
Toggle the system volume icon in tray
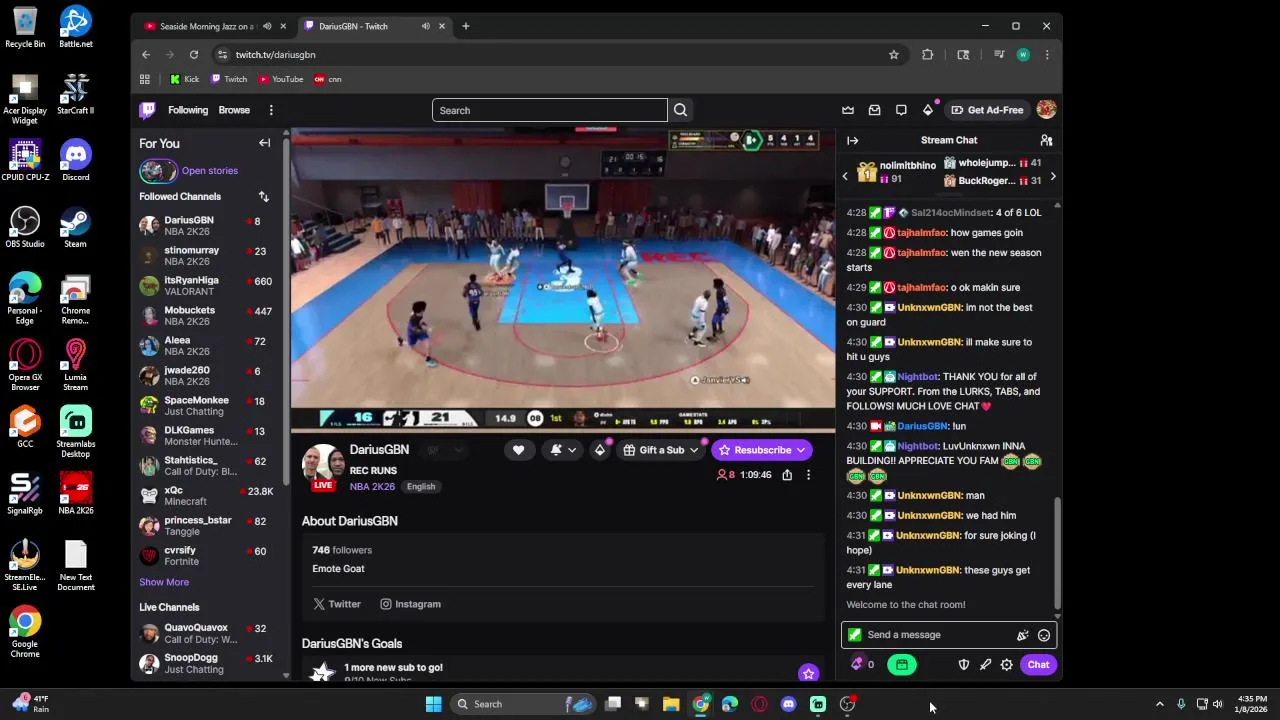coord(1217,704)
